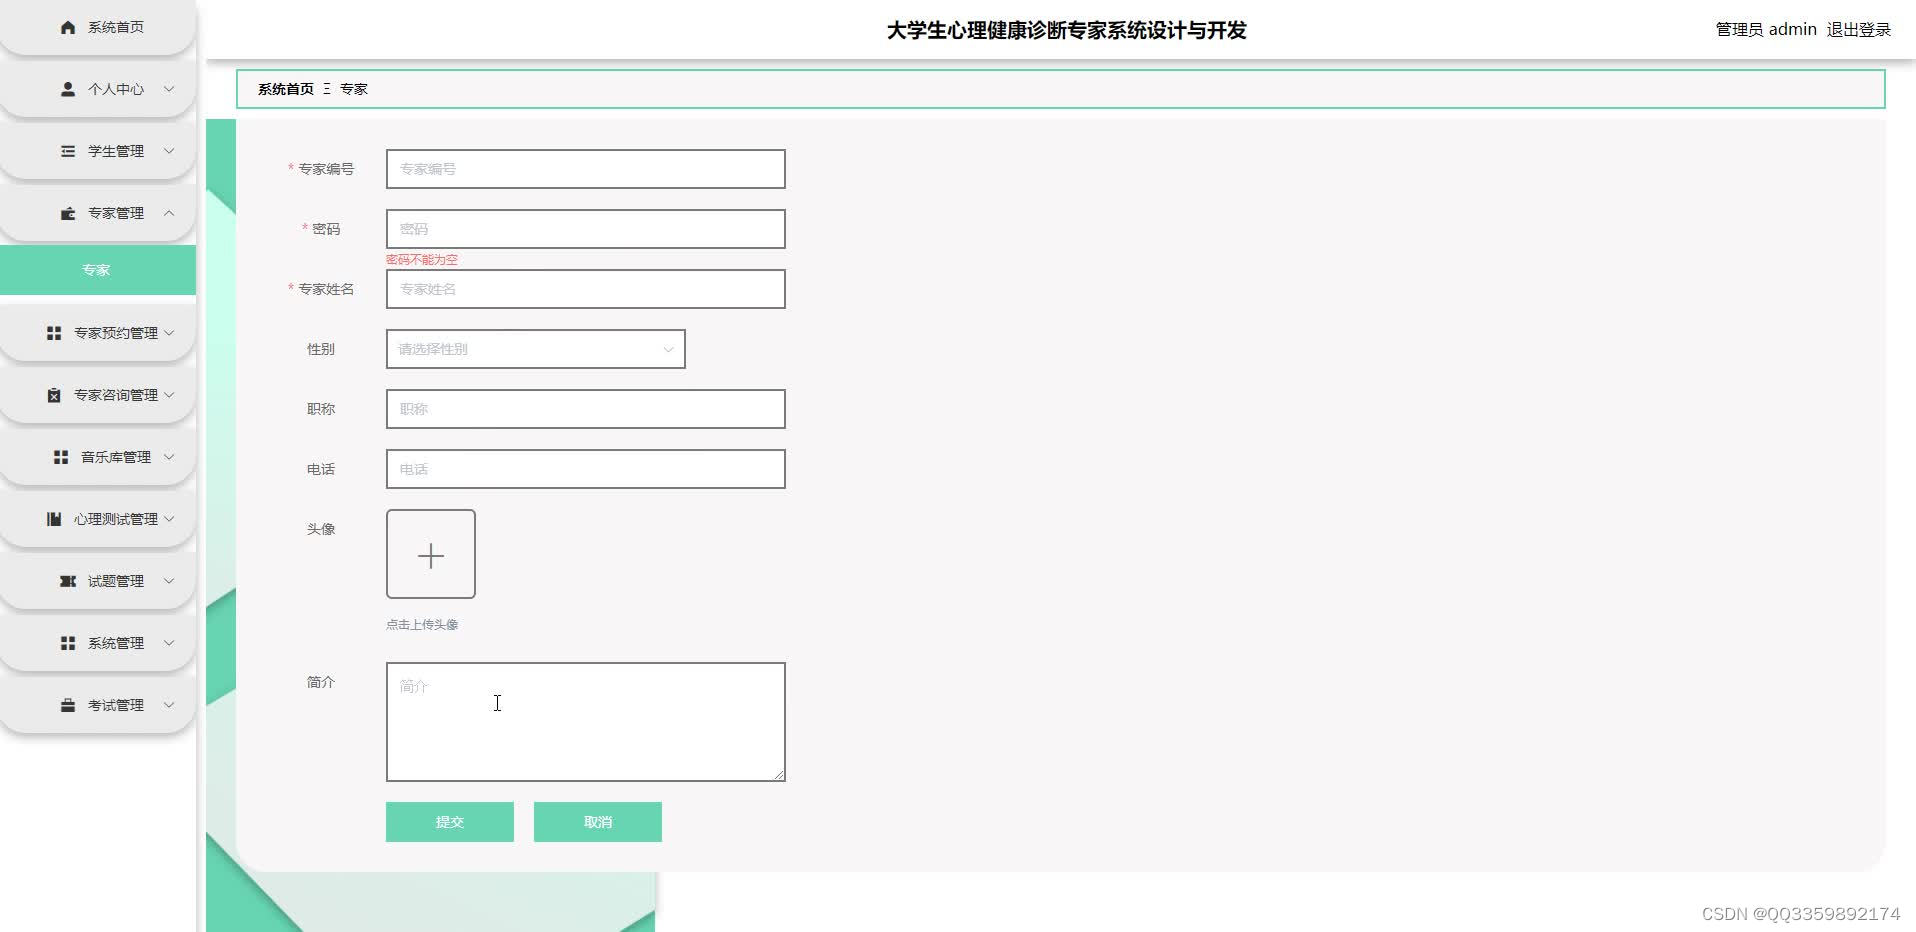Open the 专家管理 menu label

tap(116, 213)
